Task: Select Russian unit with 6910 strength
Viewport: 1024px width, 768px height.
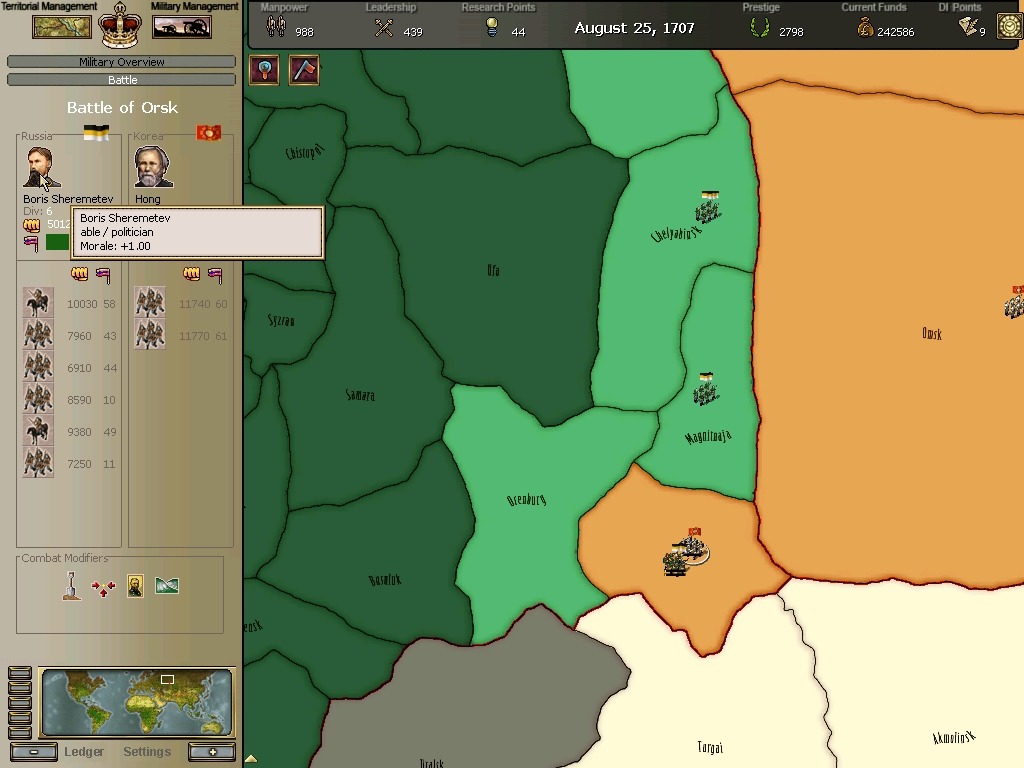Action: 38,367
